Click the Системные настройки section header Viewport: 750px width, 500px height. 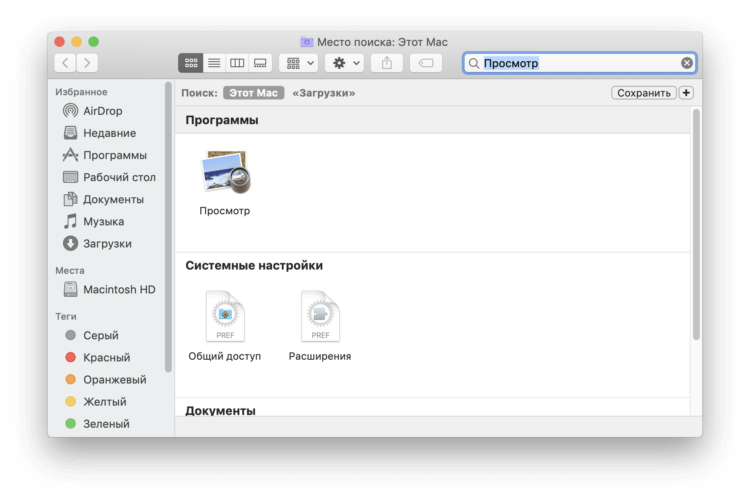pyautogui.click(x=254, y=266)
